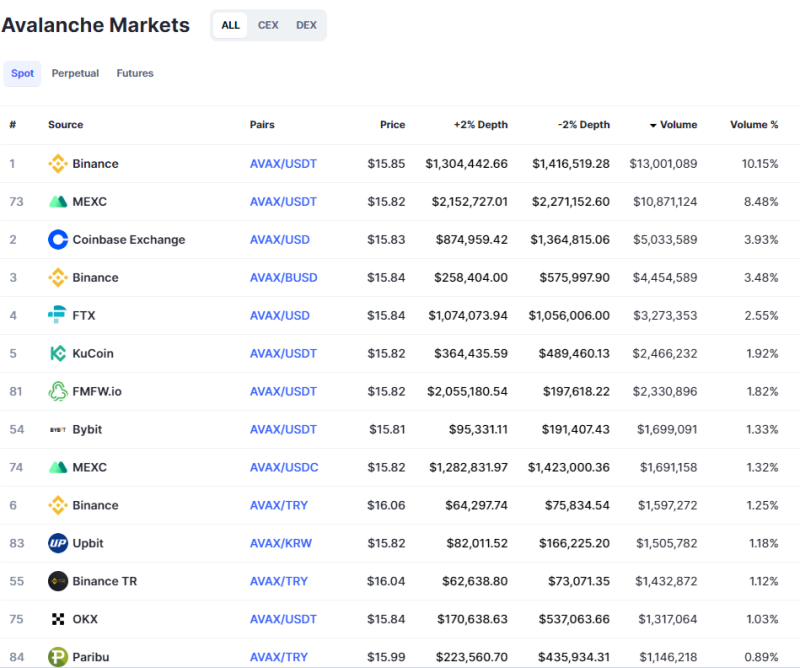Open the Perpetual tab
The width and height of the screenshot is (800, 668).
click(75, 73)
